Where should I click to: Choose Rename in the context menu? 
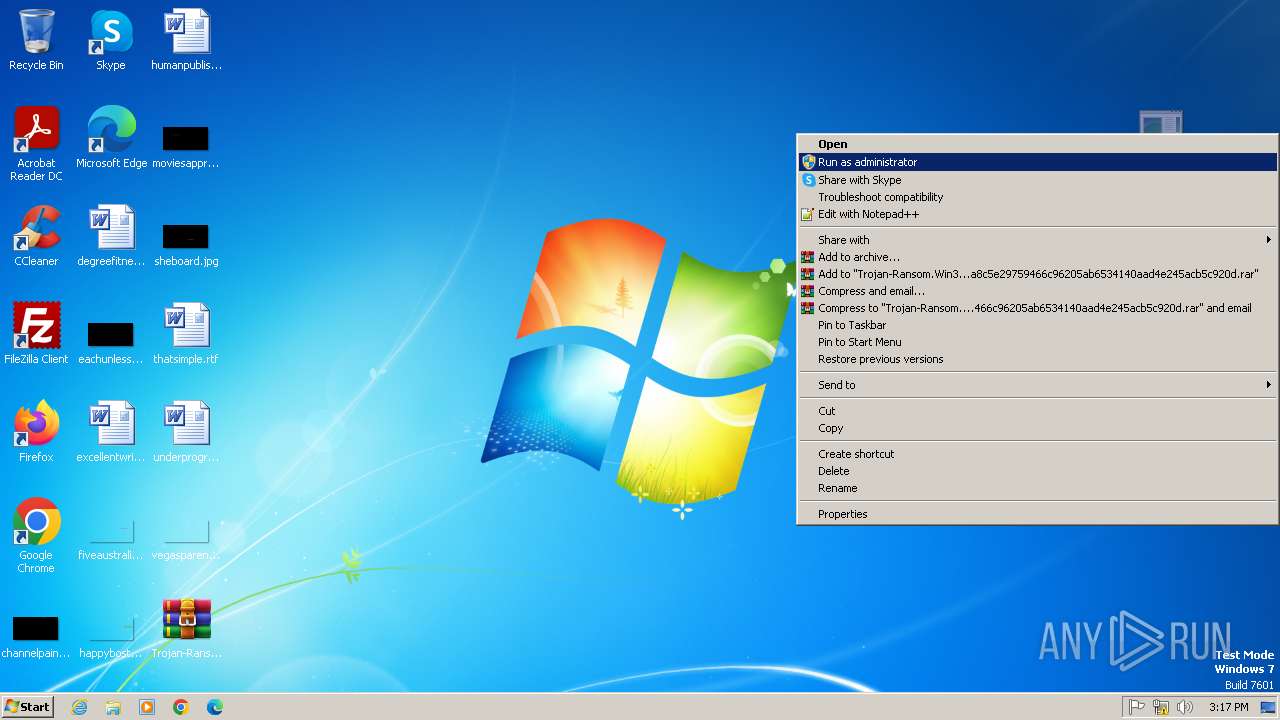(x=1037, y=488)
